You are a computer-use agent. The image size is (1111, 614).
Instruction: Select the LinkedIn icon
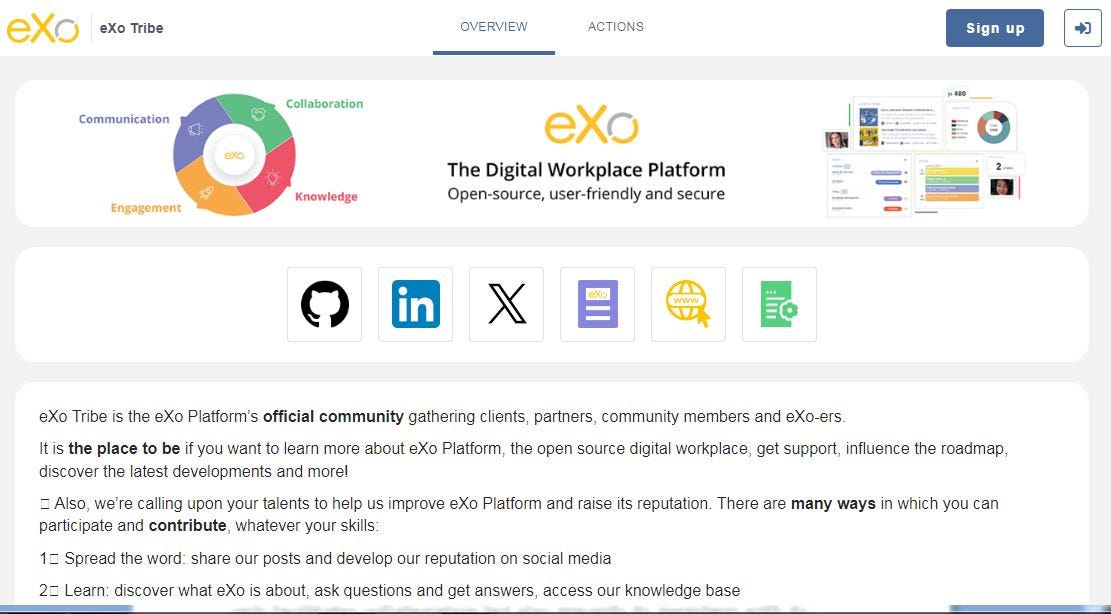(x=415, y=304)
